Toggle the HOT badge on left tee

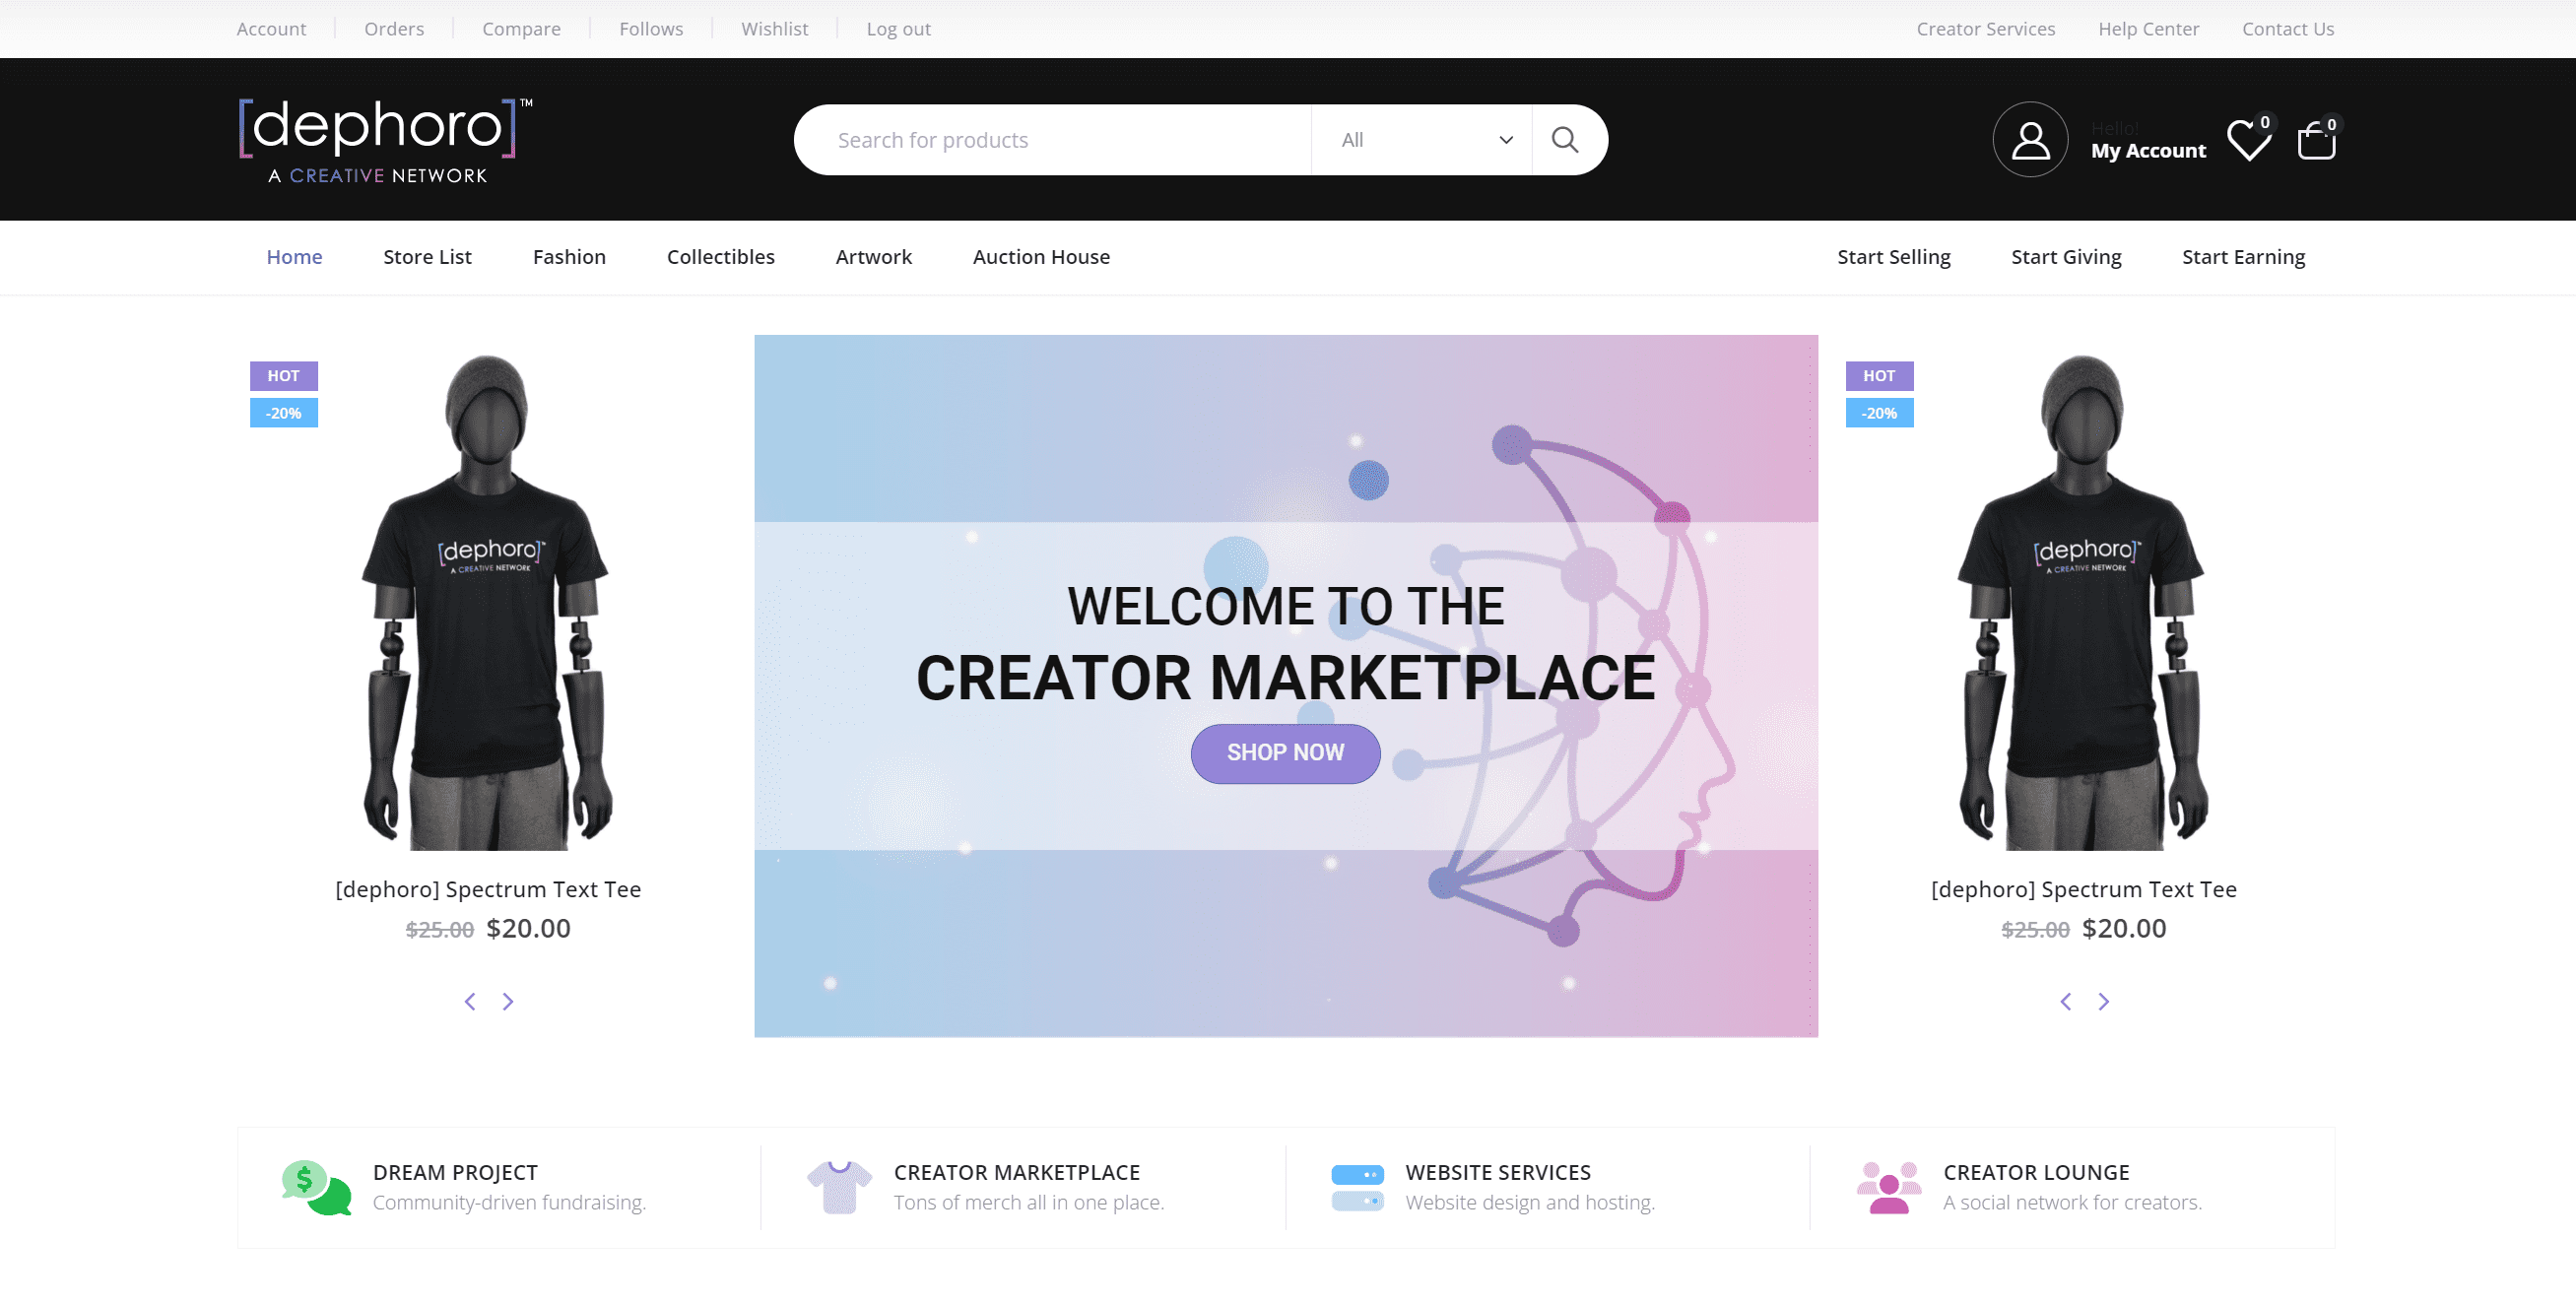285,374
